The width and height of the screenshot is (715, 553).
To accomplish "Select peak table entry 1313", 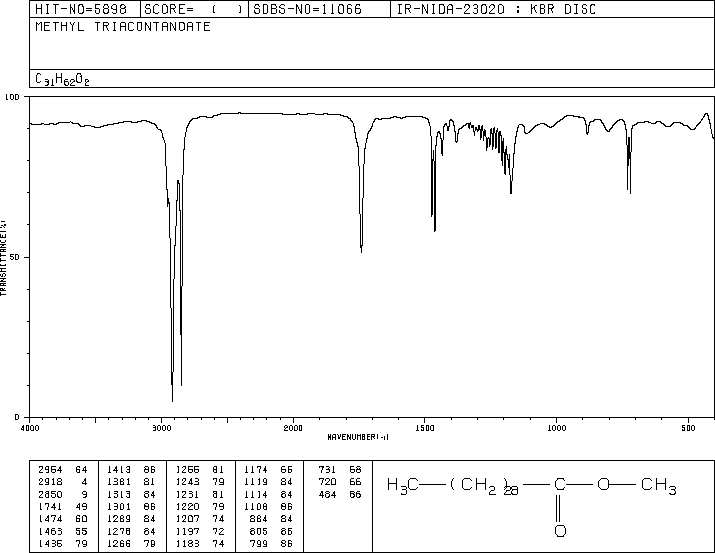I will click(x=131, y=494).
